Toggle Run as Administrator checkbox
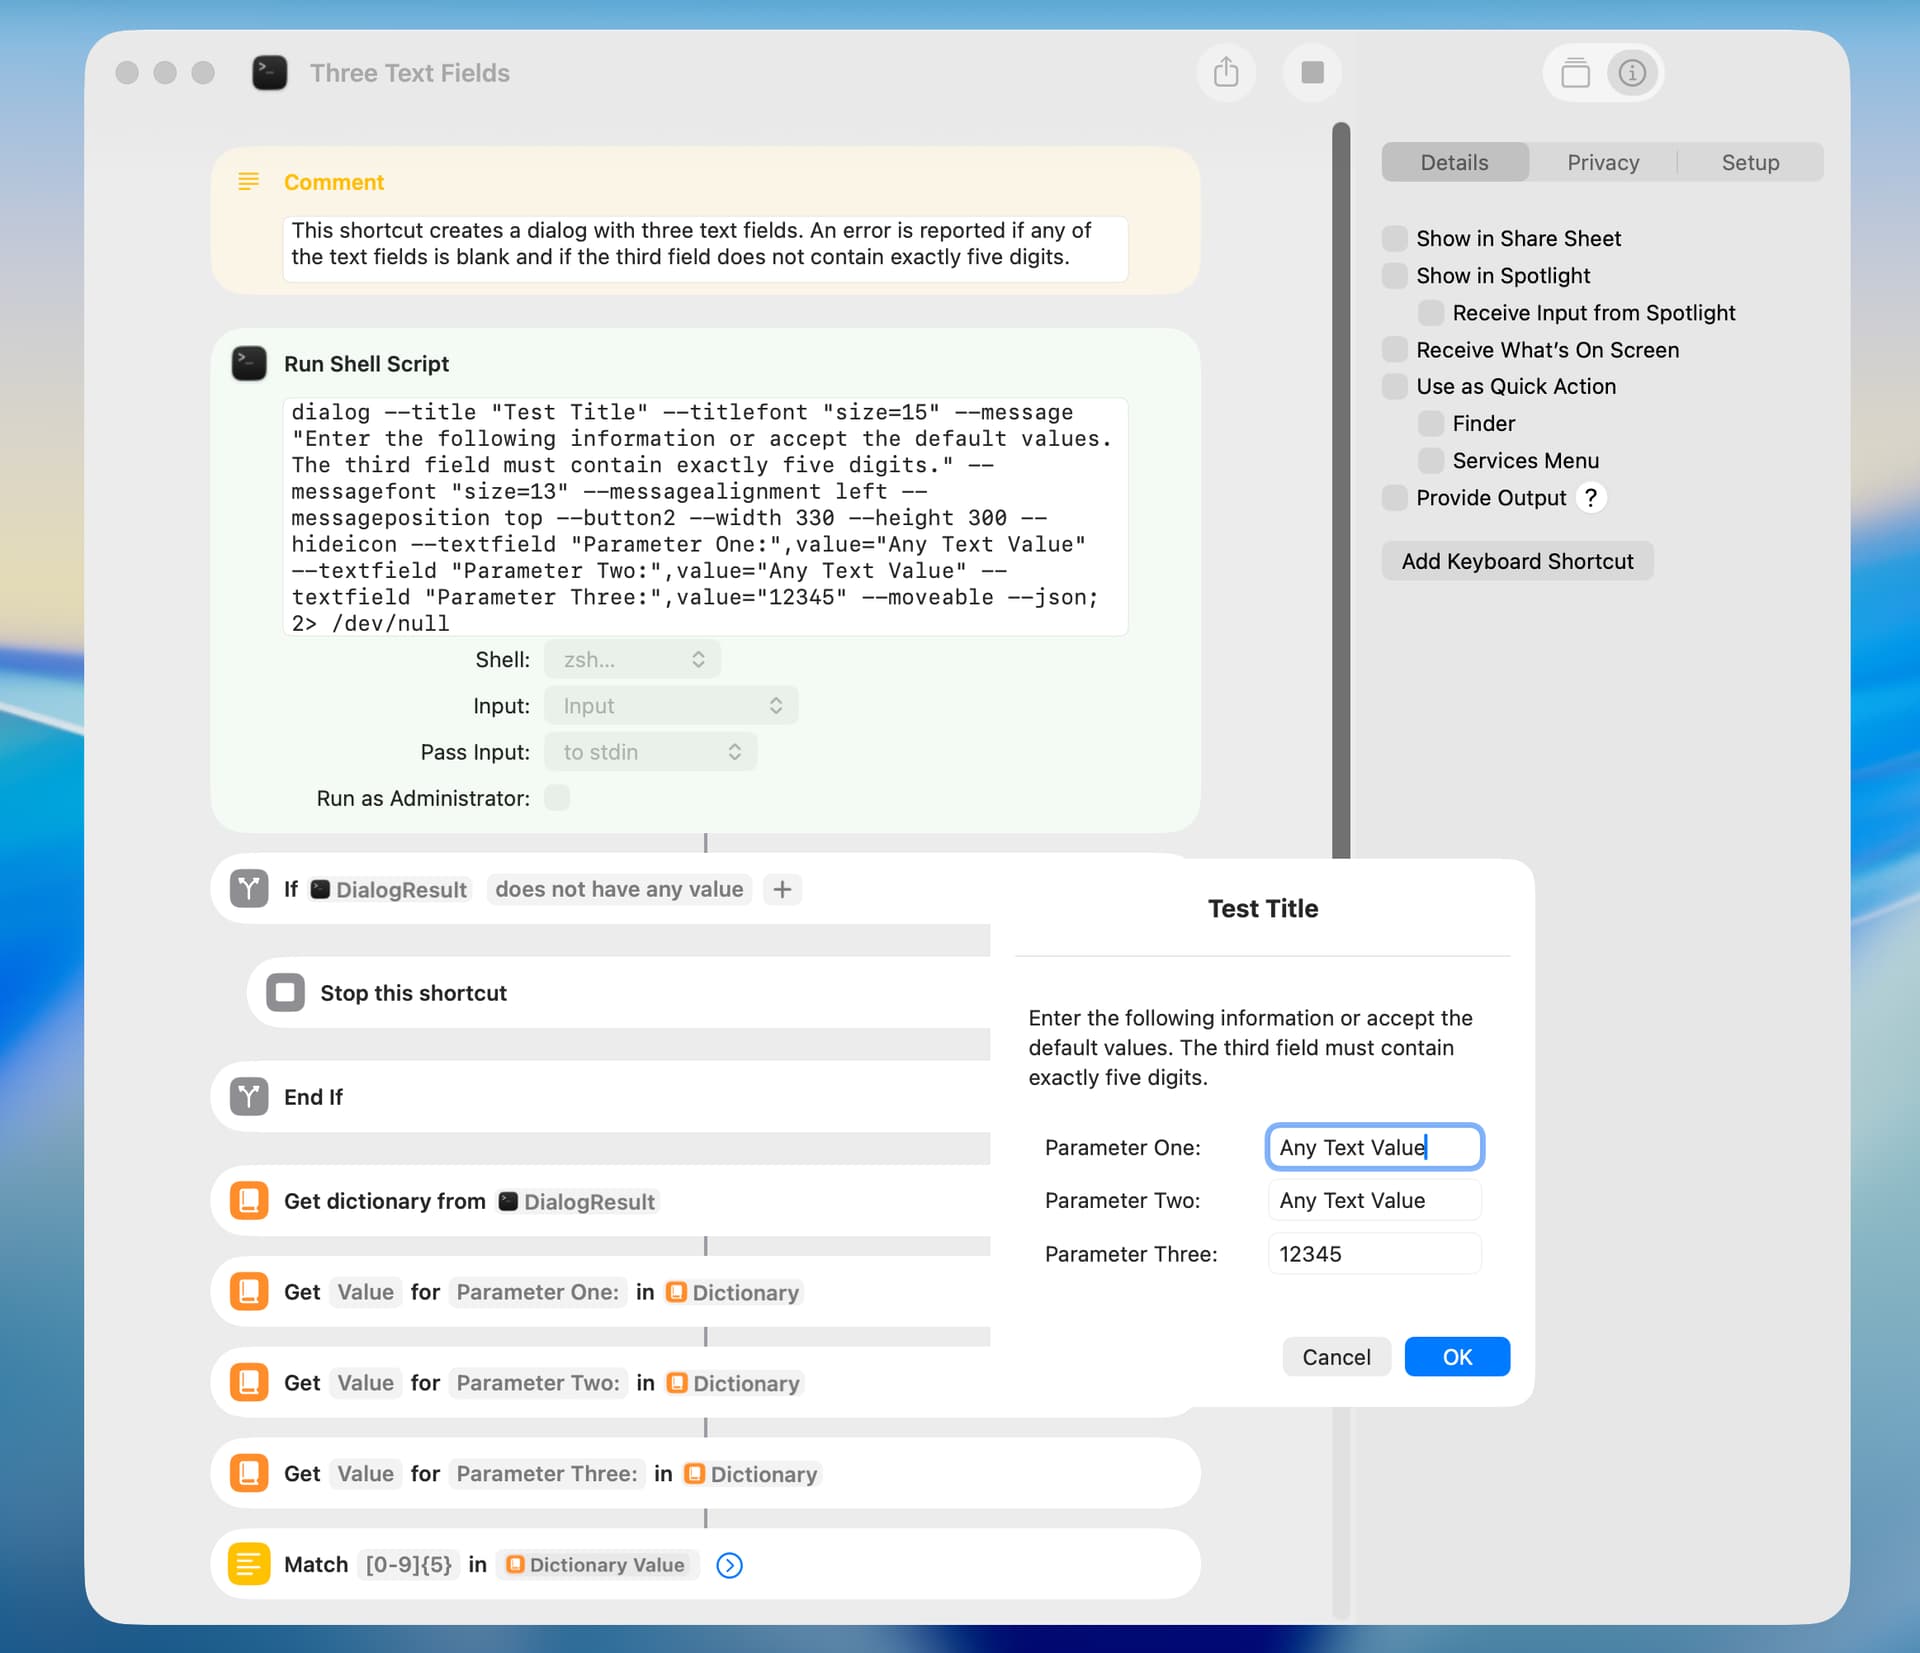This screenshot has height=1653, width=1920. pos(557,798)
